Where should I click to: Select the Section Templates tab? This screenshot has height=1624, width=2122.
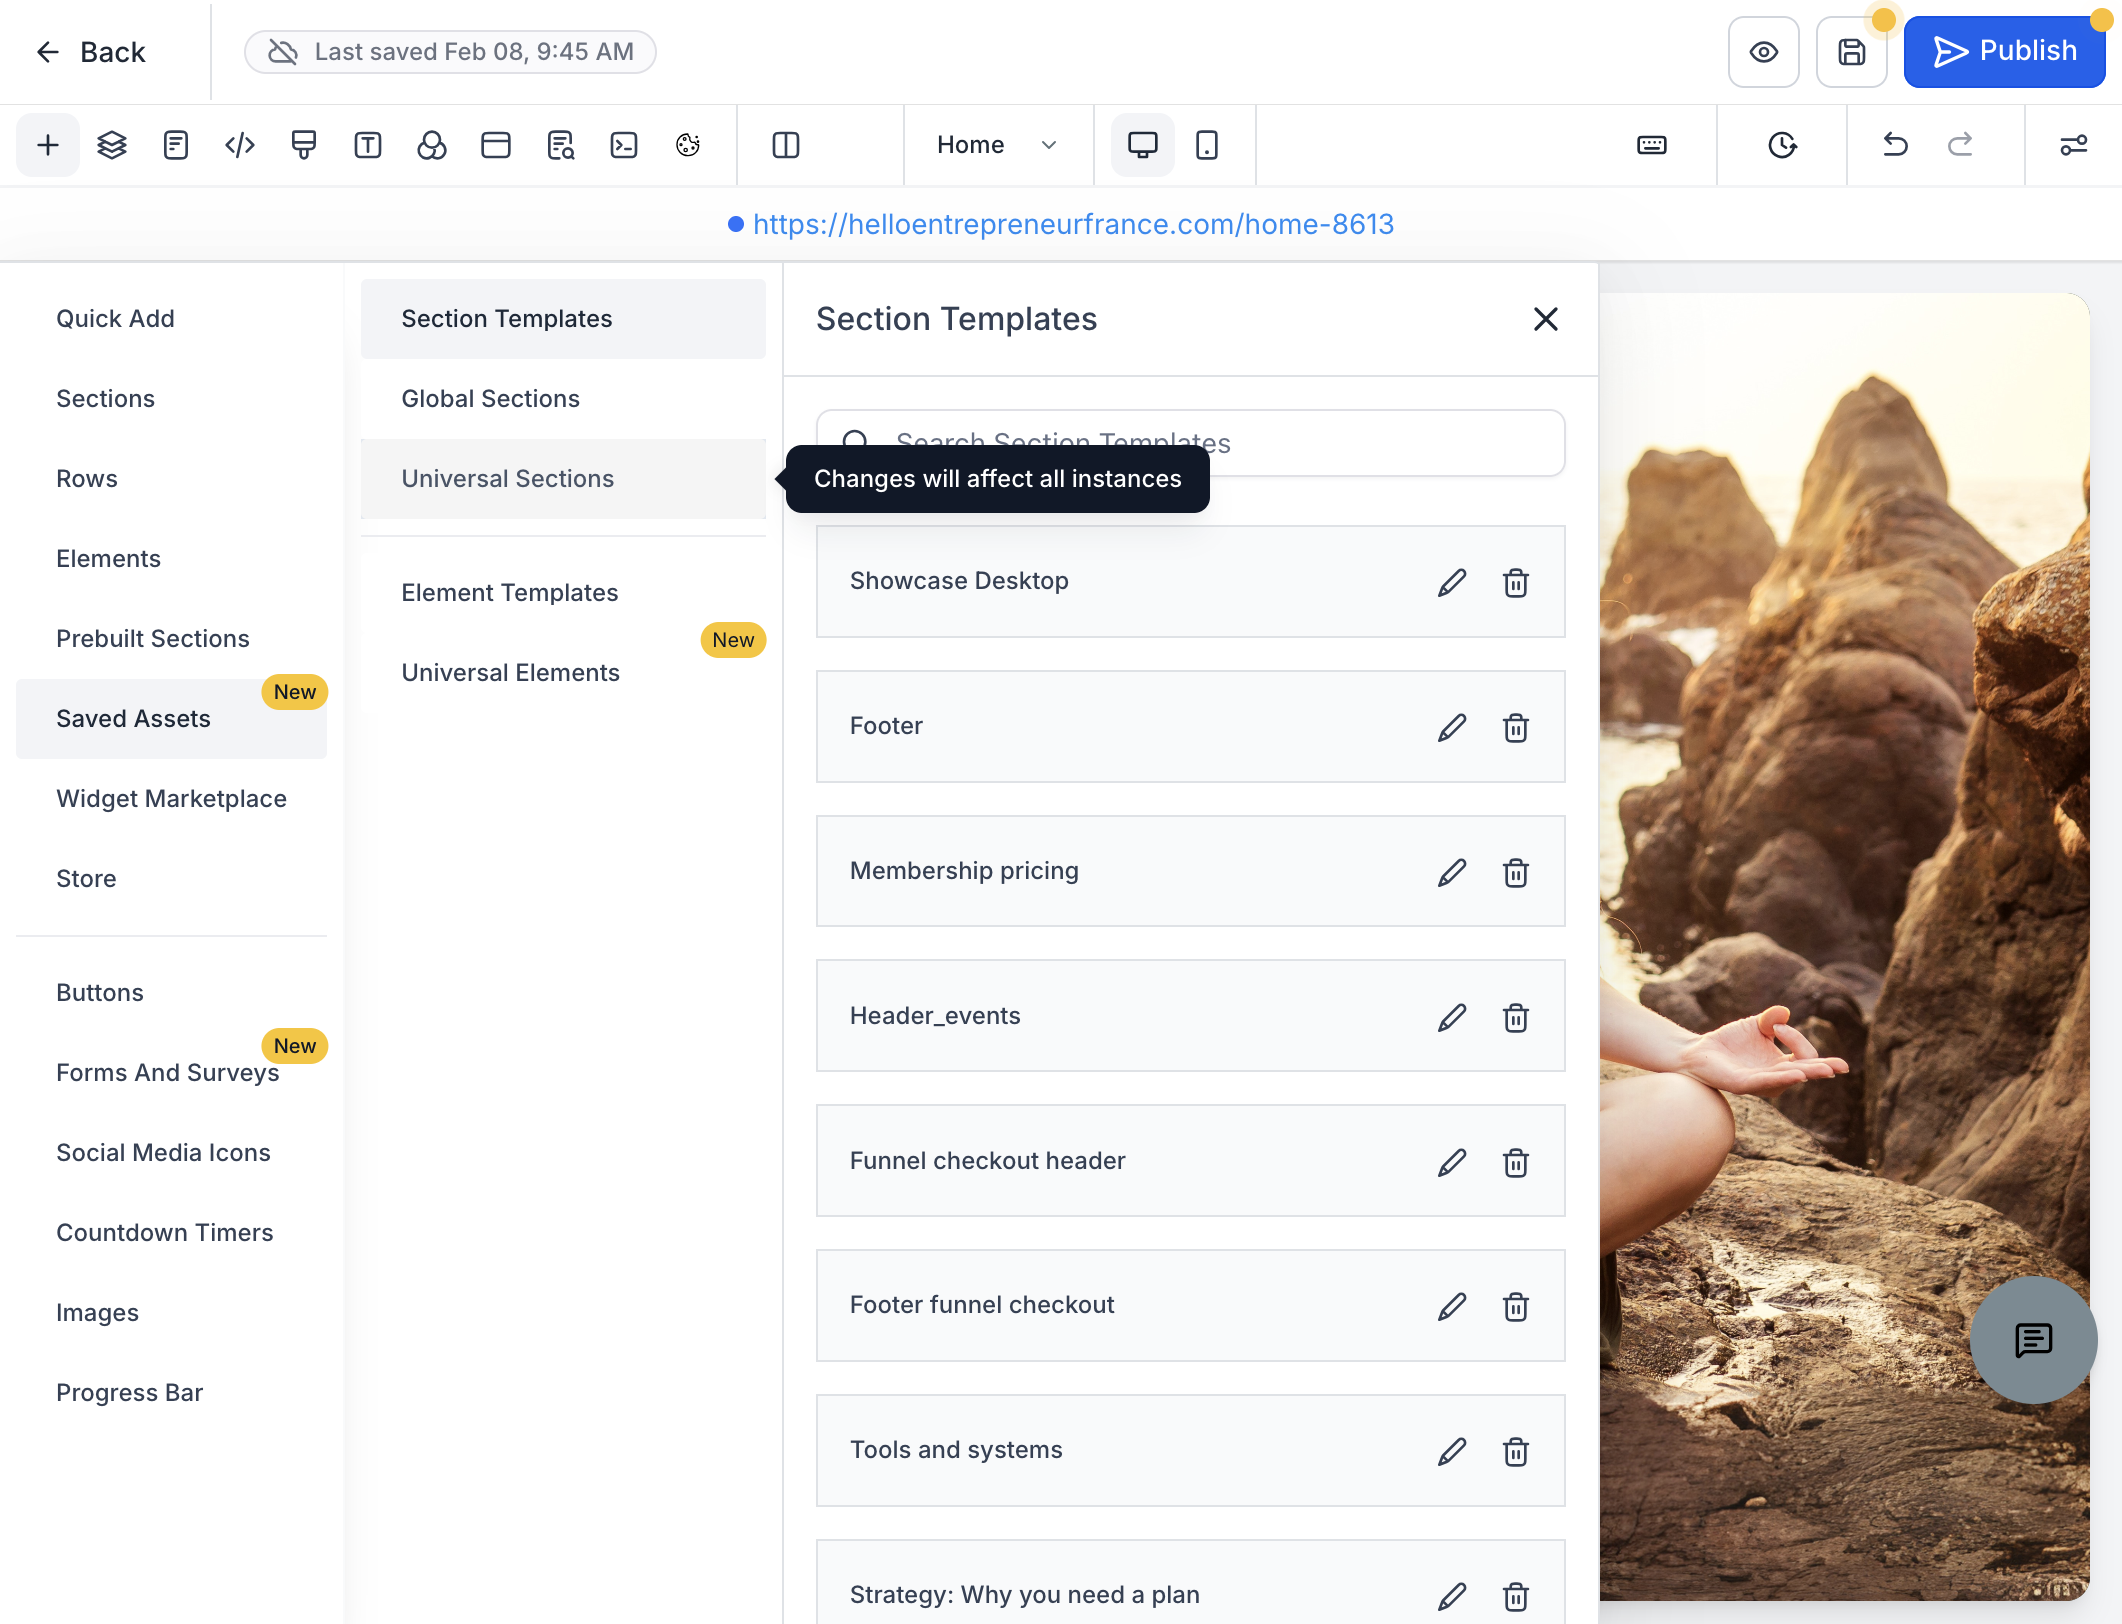tap(563, 319)
